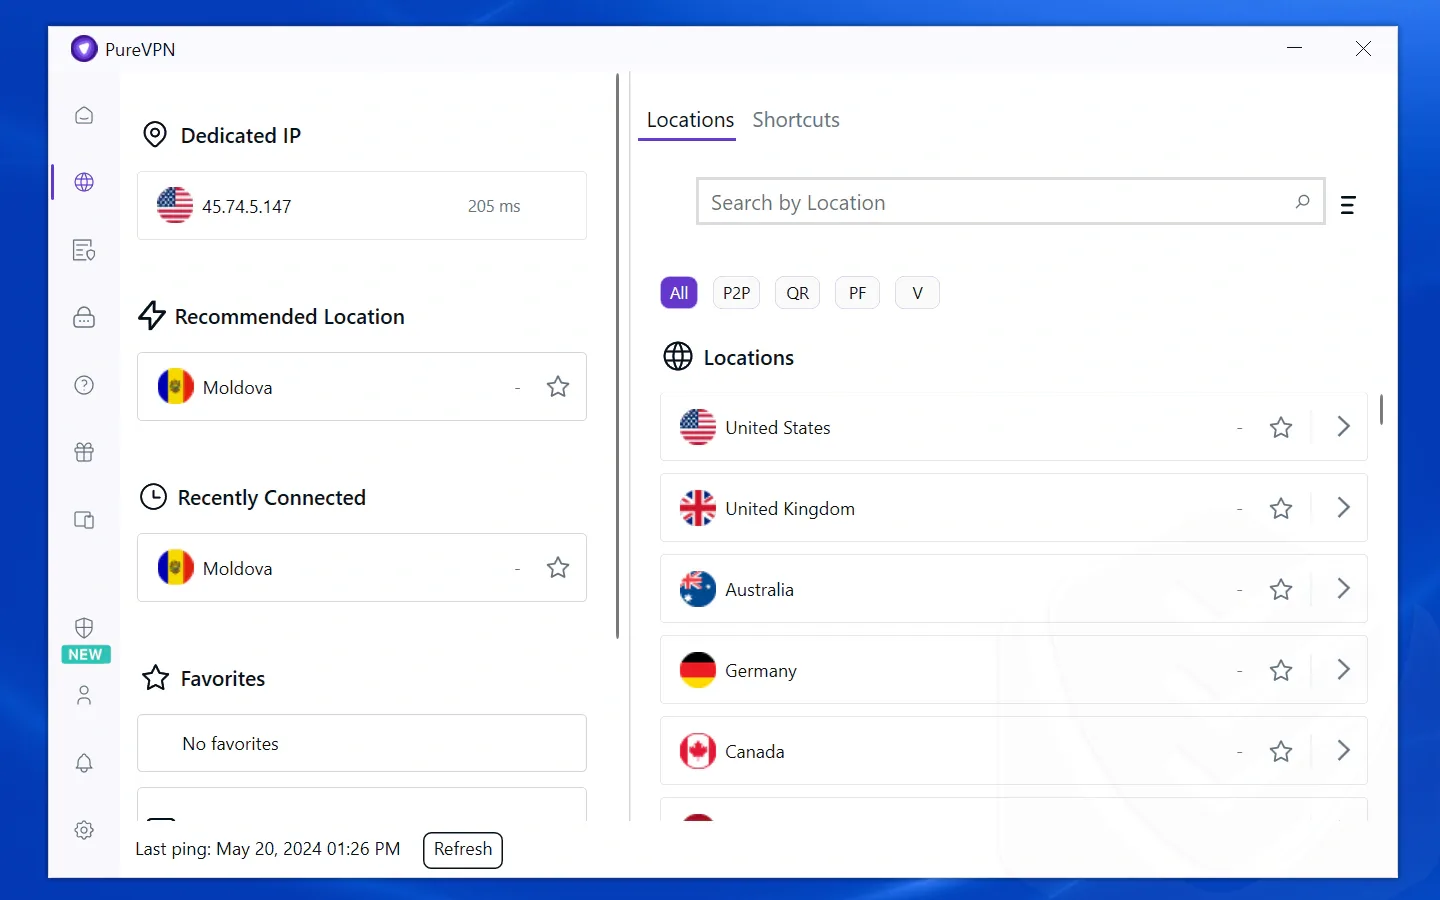
Task: Favorite Moldova in Recommended Location
Action: click(x=558, y=386)
